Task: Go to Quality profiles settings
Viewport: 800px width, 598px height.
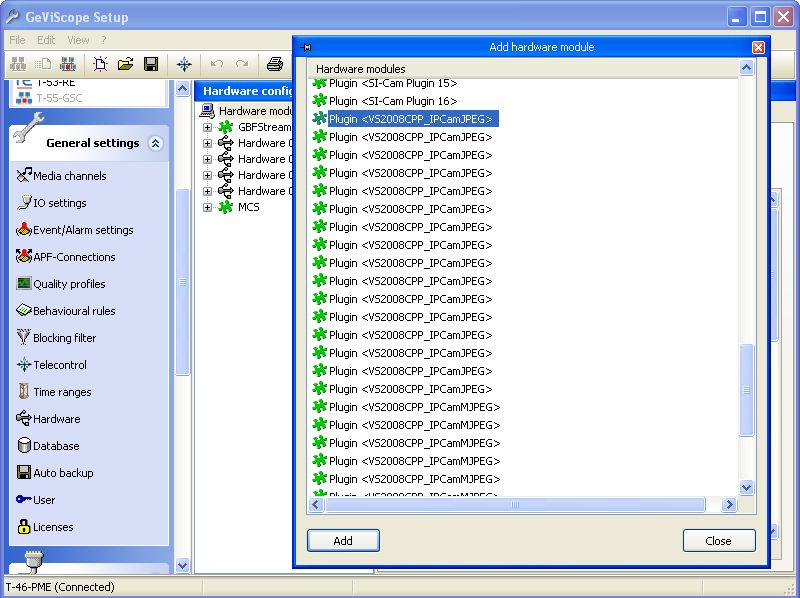Action: tap(69, 284)
